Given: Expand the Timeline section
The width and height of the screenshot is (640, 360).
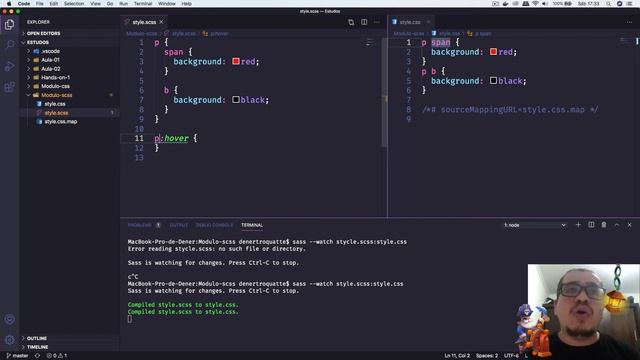Looking at the screenshot, I should (x=69, y=347).
